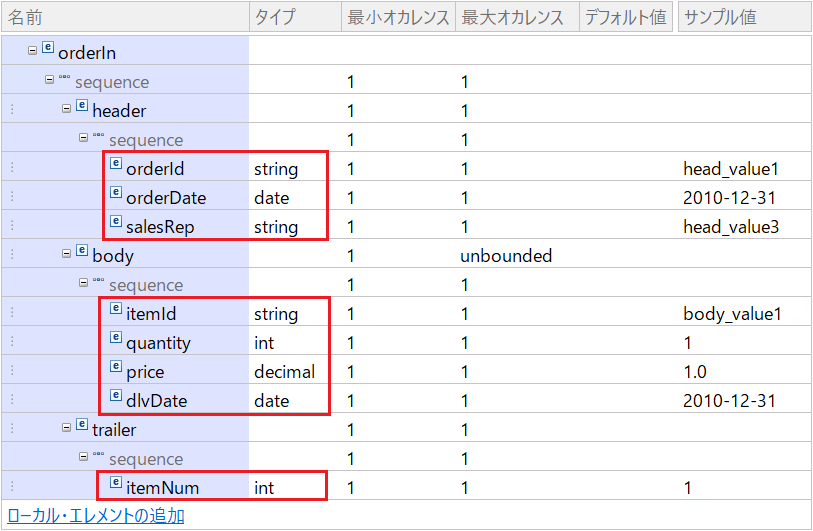Click the ローカル・エレメントの追加 link
Image resolution: width=813 pixels, height=531 pixels.
[x=96, y=515]
